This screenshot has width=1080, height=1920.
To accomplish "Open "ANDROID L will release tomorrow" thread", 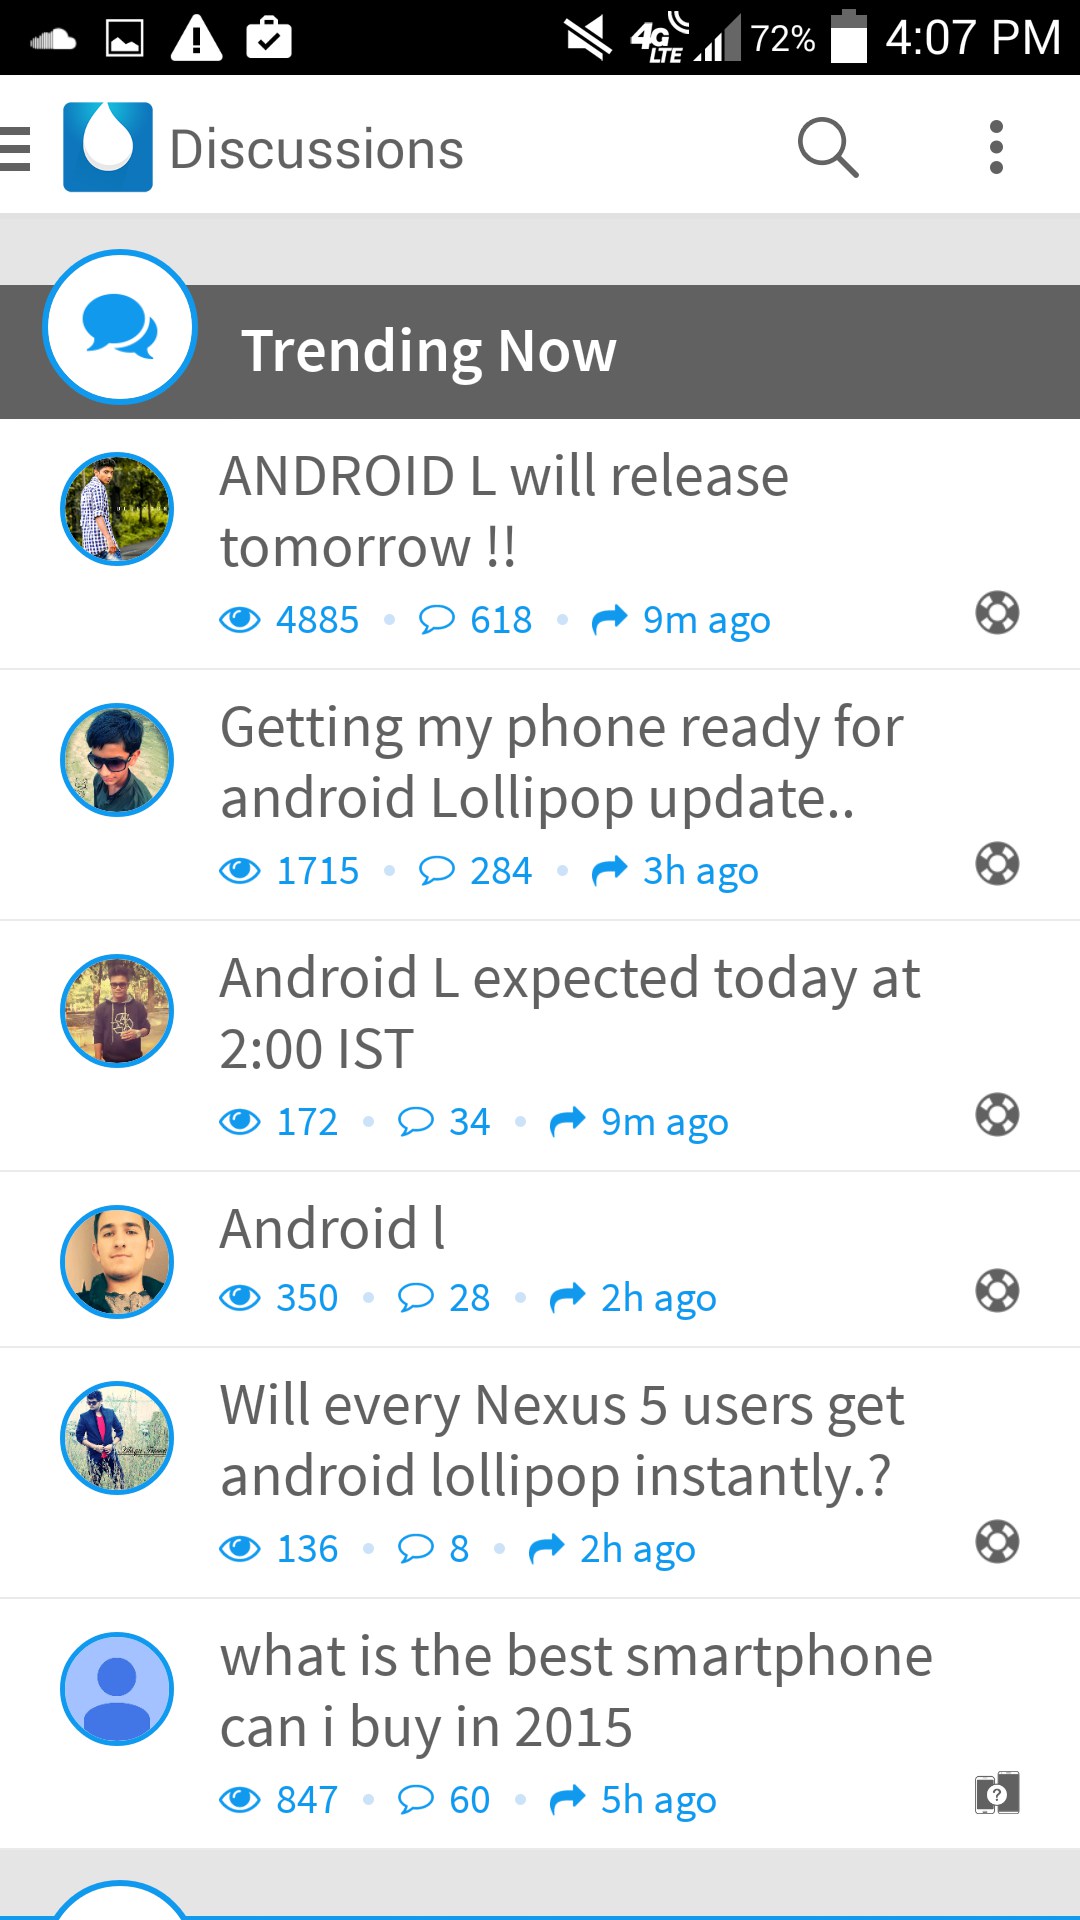I will pos(504,511).
